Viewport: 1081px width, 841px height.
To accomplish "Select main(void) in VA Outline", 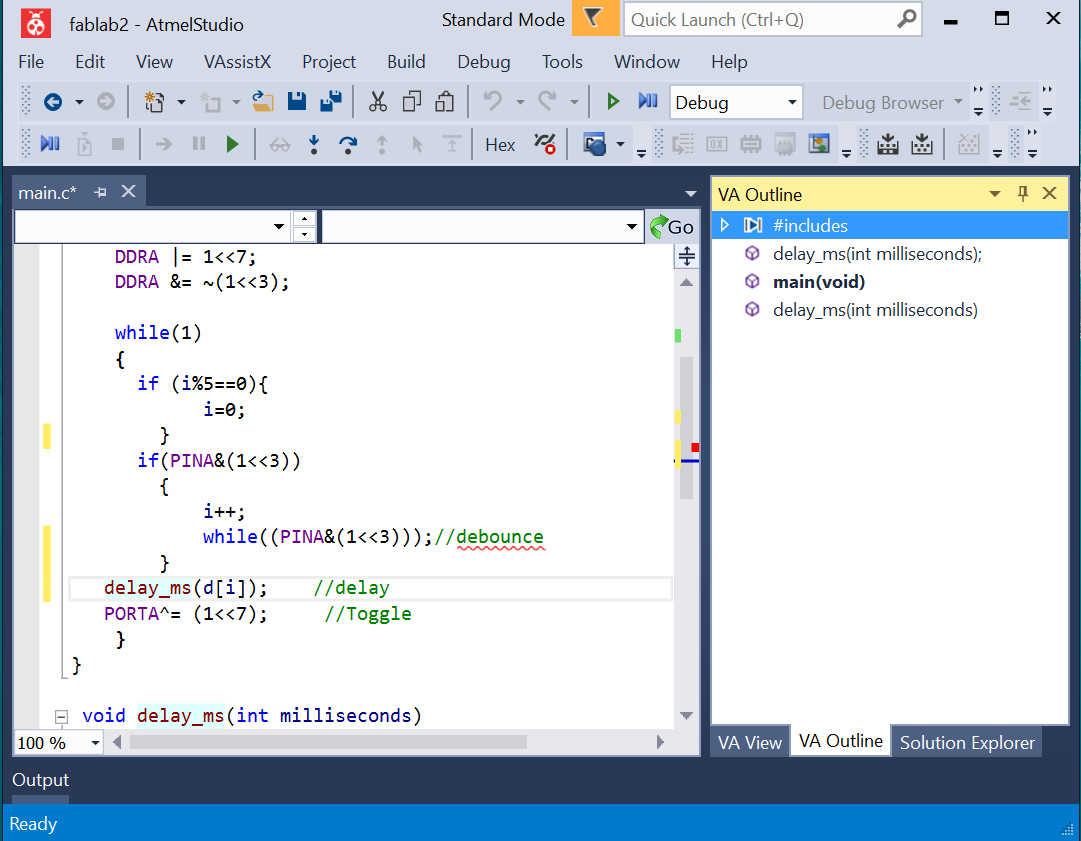I will pos(818,282).
